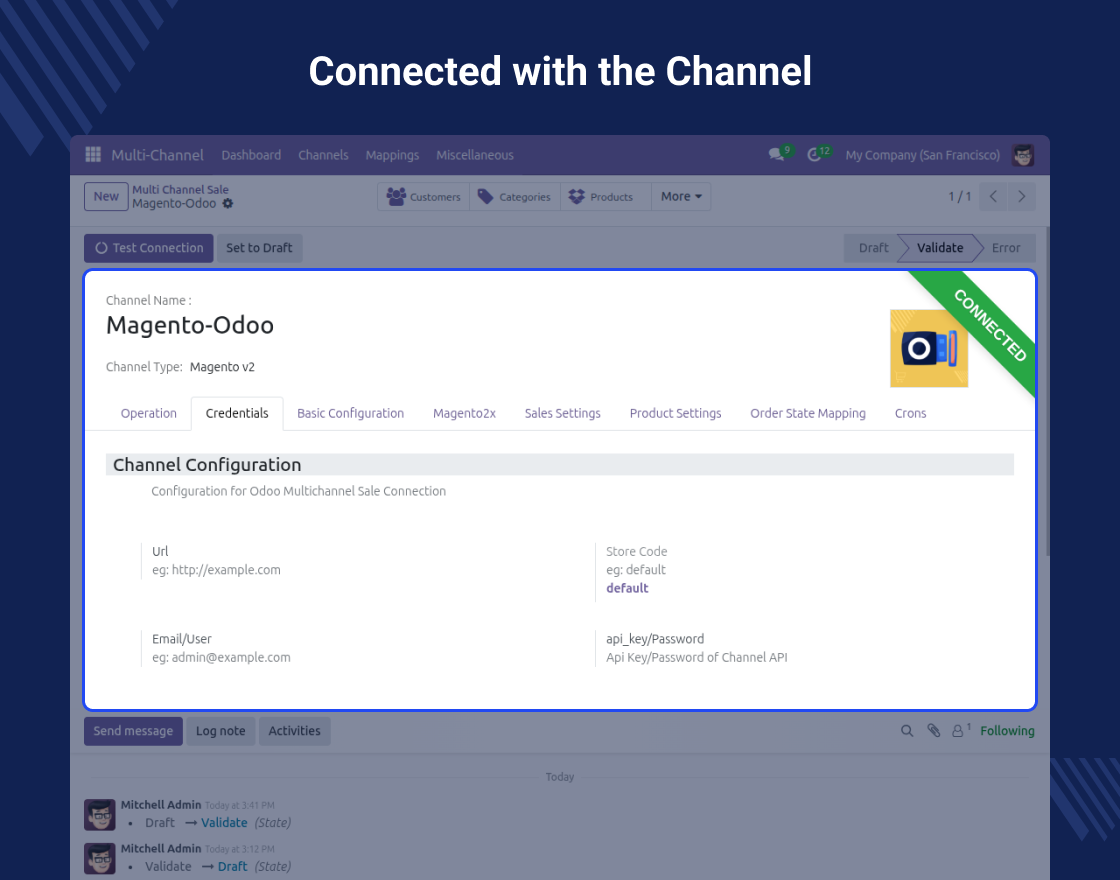The image size is (1120, 880).
Task: Open the activities clock icon
Action: click(815, 155)
